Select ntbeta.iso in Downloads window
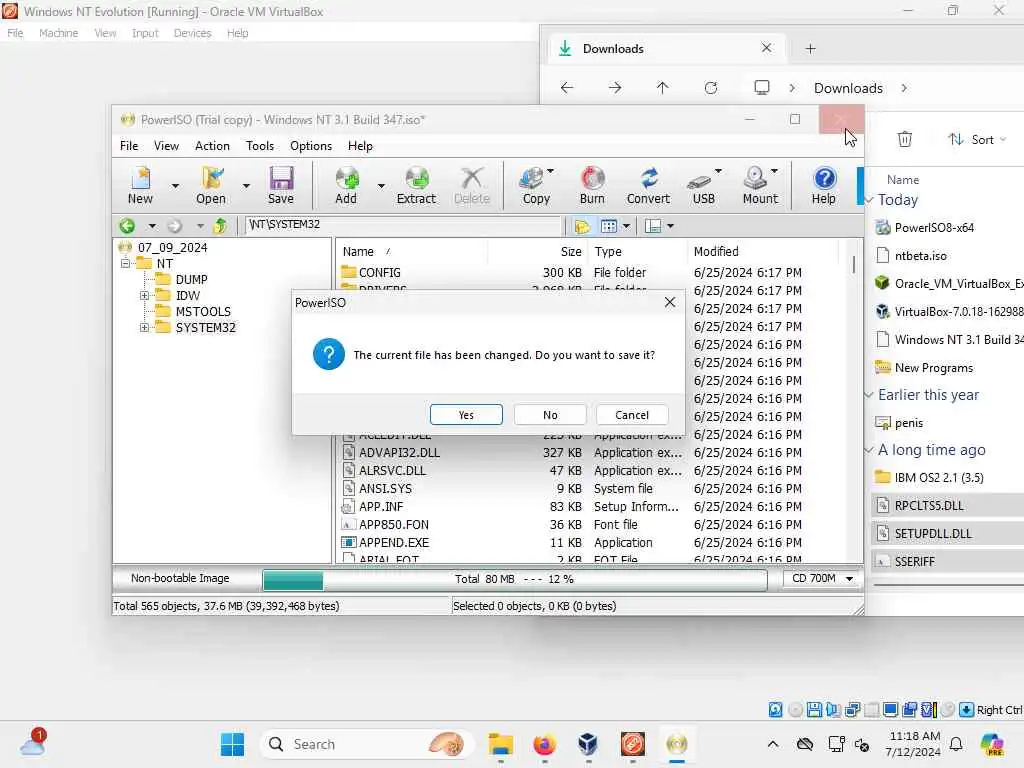Viewport: 1024px width, 768px height. click(x=920, y=256)
